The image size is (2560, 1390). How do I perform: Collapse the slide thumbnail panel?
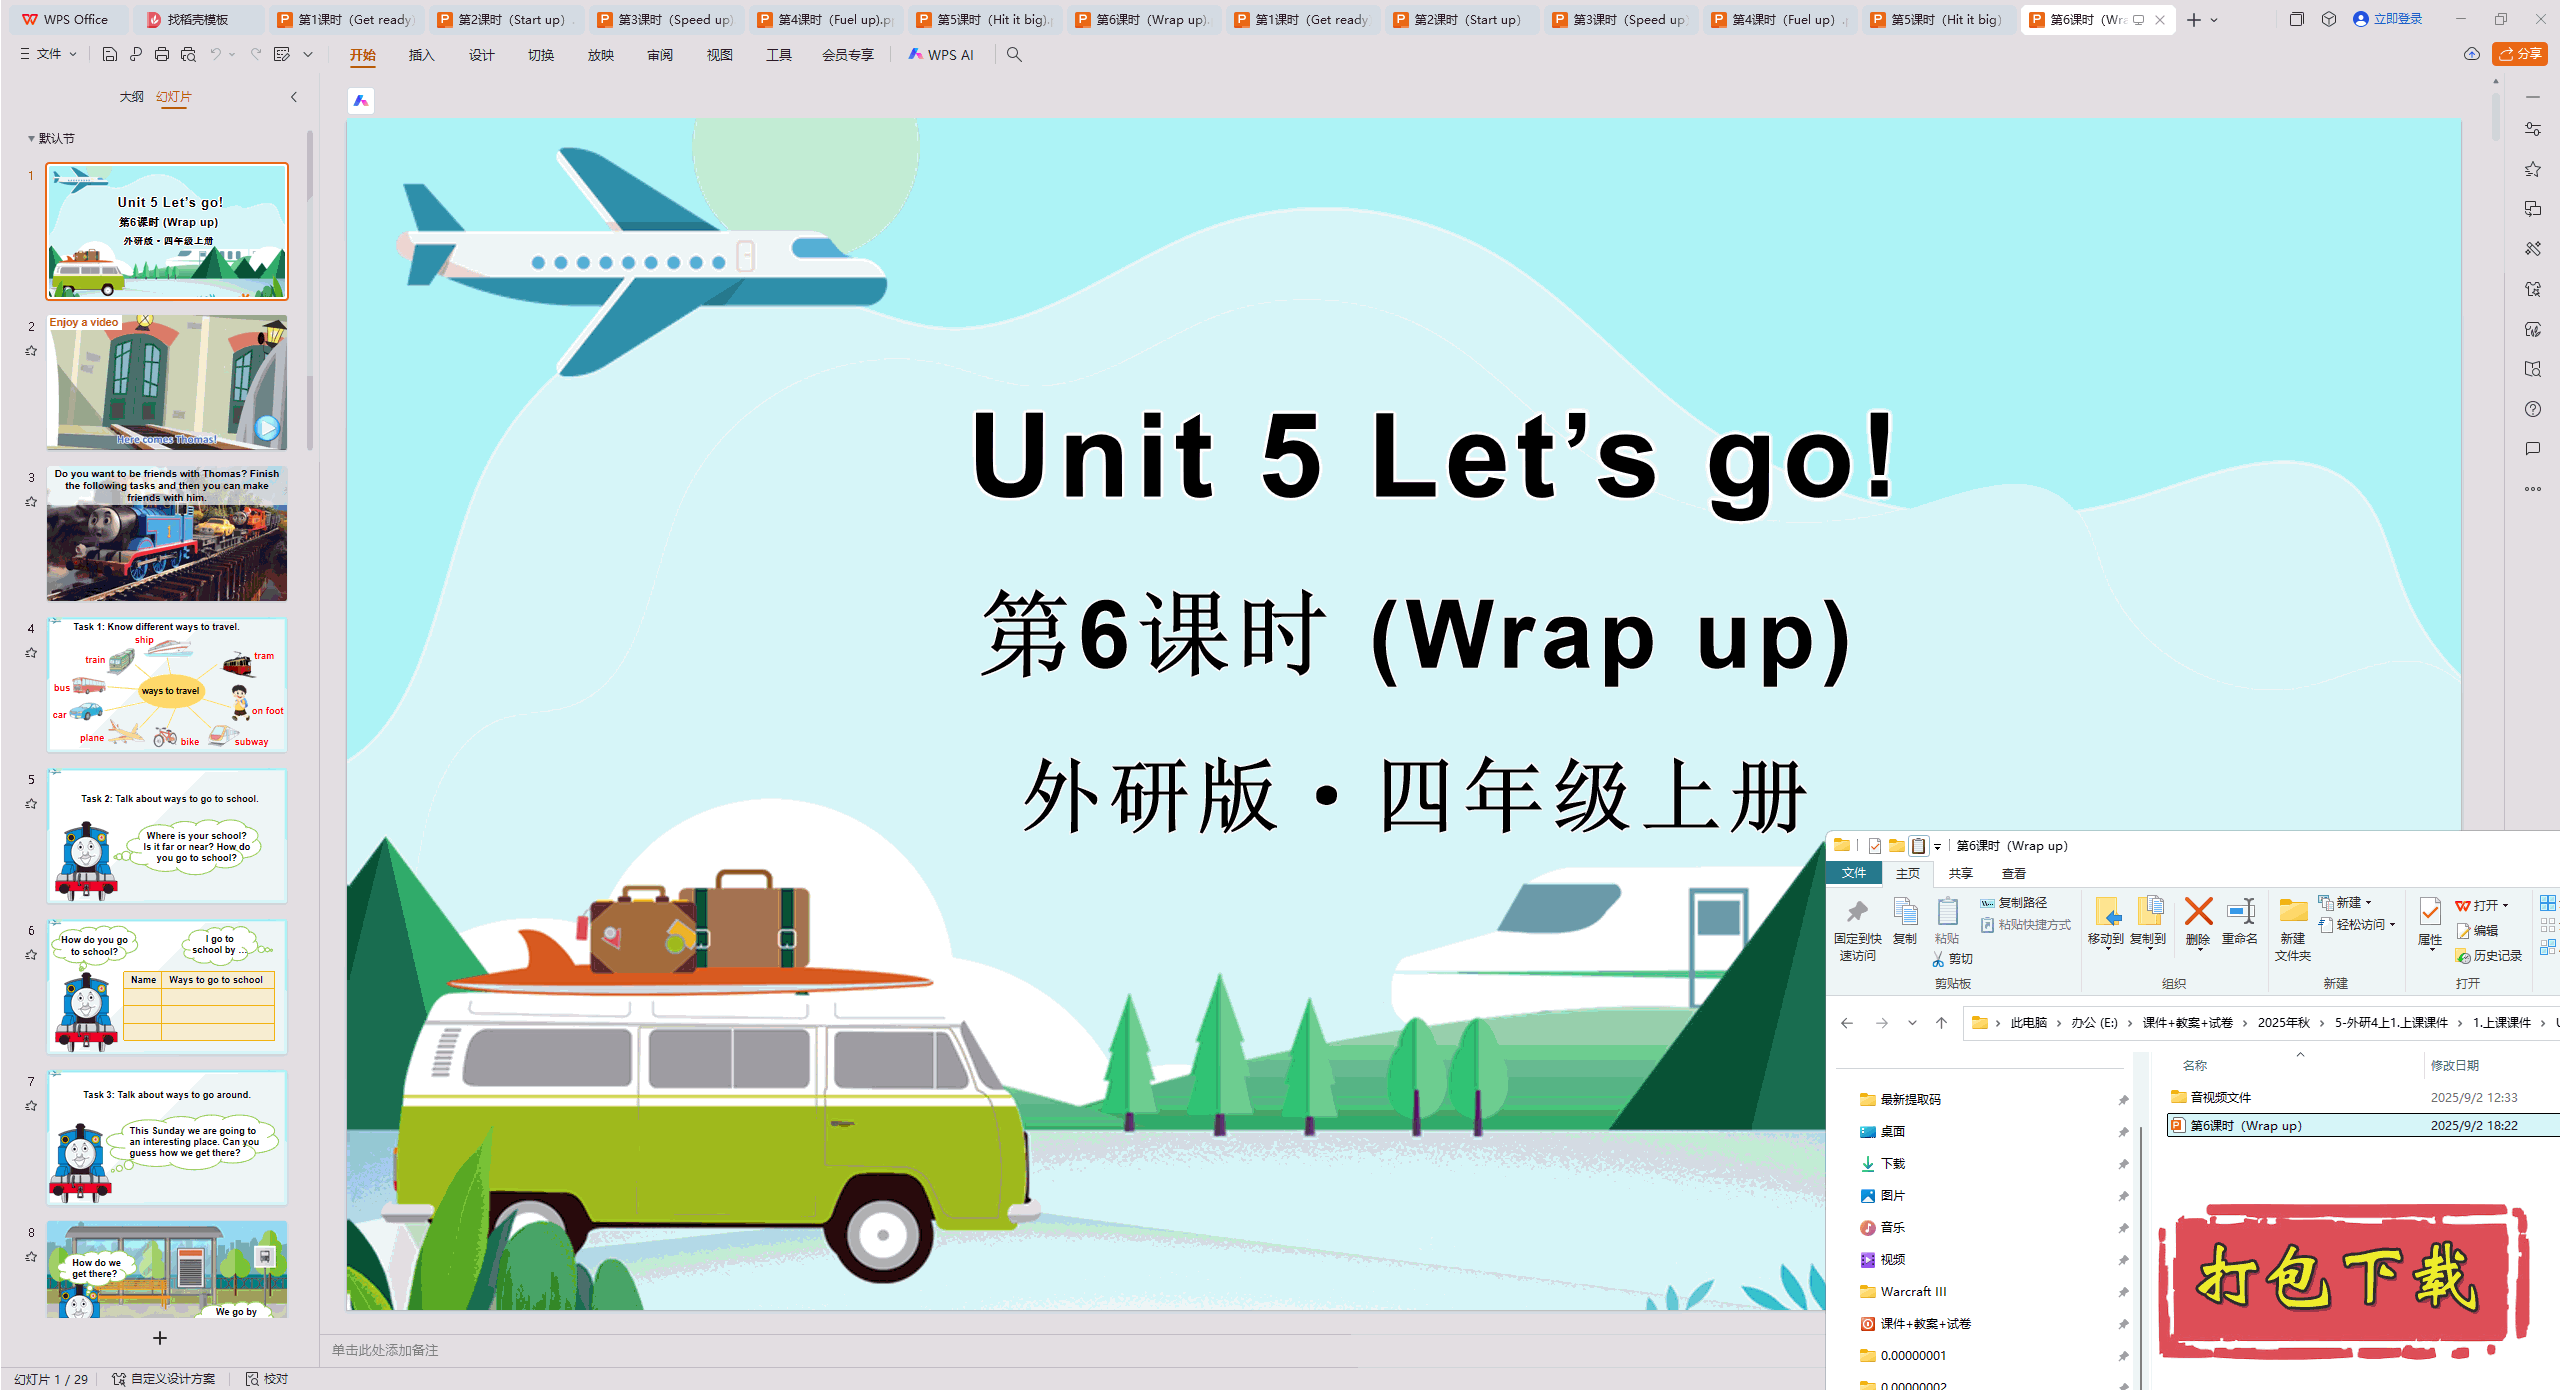point(294,97)
